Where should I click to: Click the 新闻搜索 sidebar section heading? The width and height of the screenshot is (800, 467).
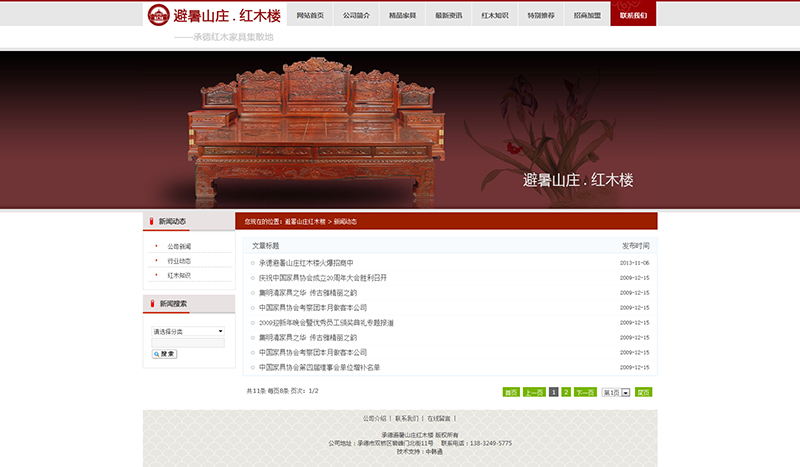173,304
